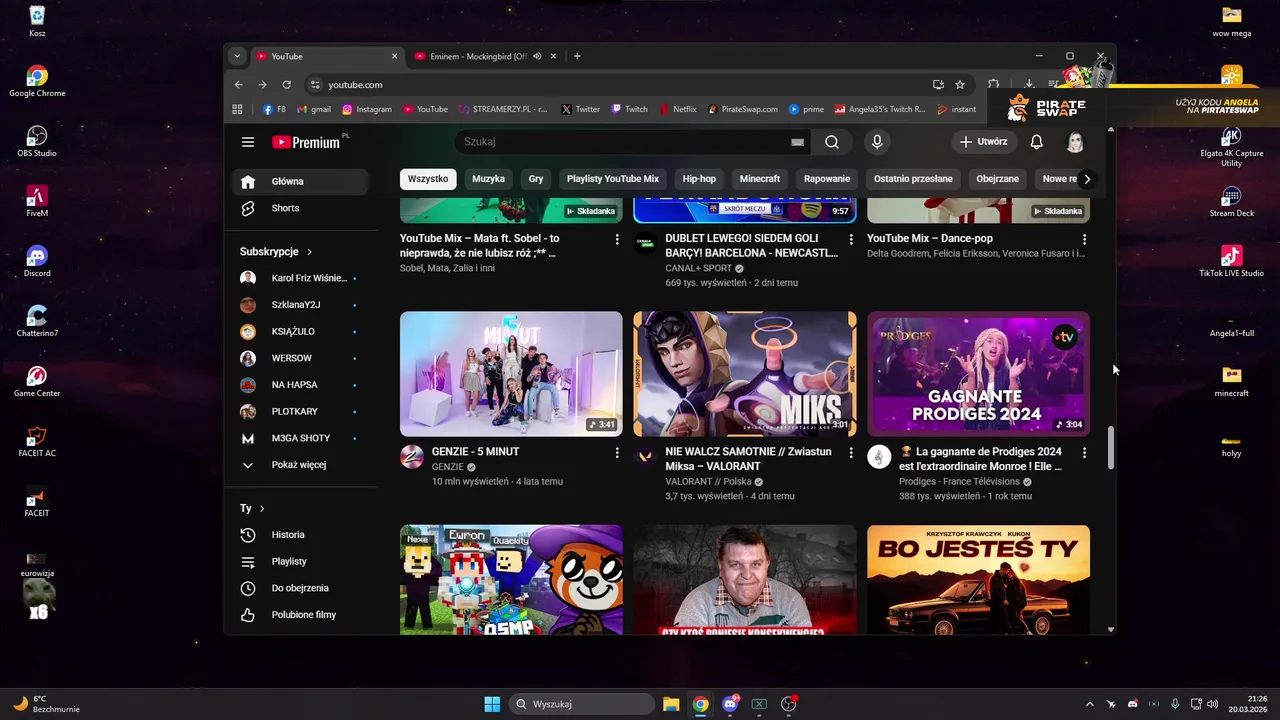
Task: Open YouTube notifications bell
Action: [x=1037, y=142]
